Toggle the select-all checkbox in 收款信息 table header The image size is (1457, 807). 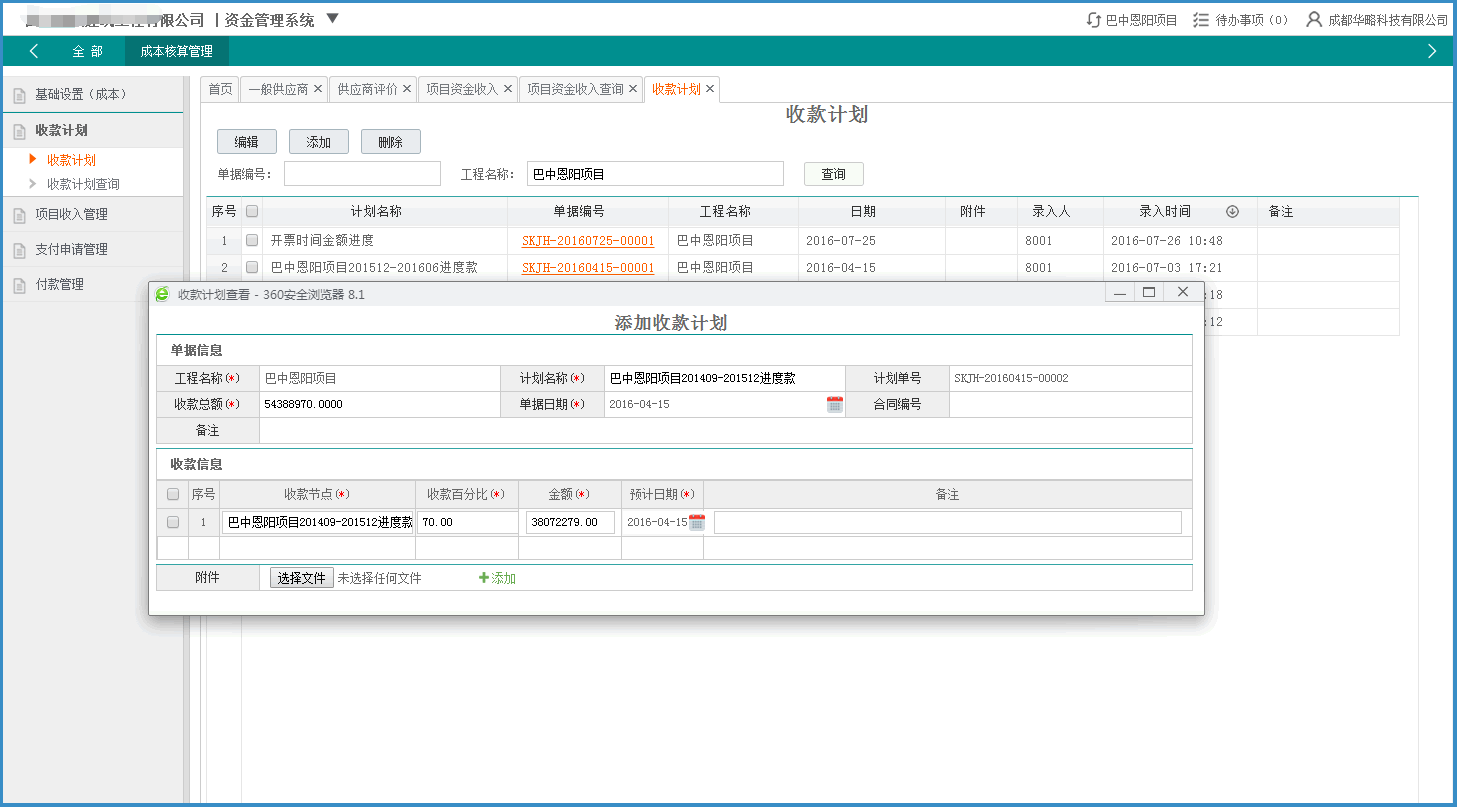coord(173,494)
